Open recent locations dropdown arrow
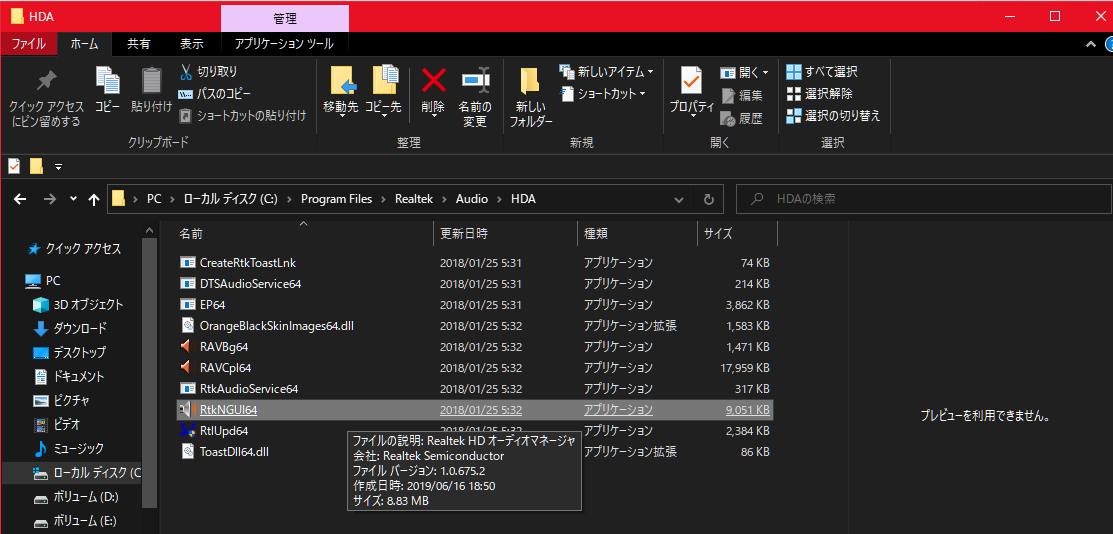Screen dimensions: 1113x534 click(x=72, y=200)
